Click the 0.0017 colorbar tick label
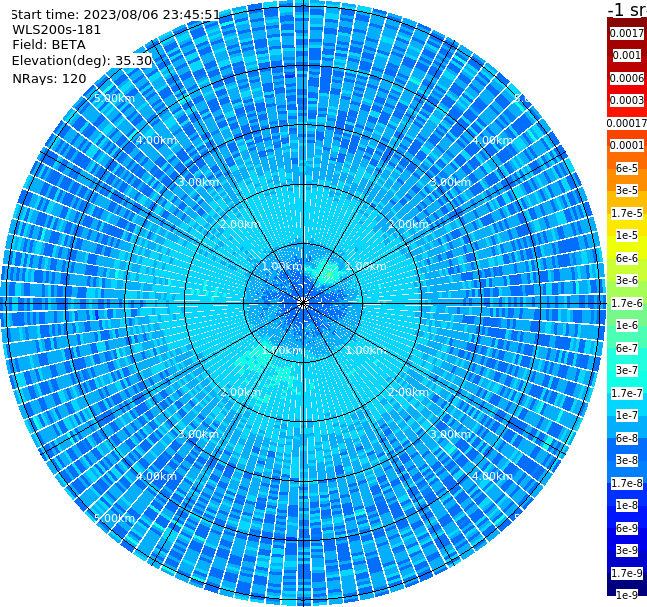The image size is (647, 607). (627, 33)
